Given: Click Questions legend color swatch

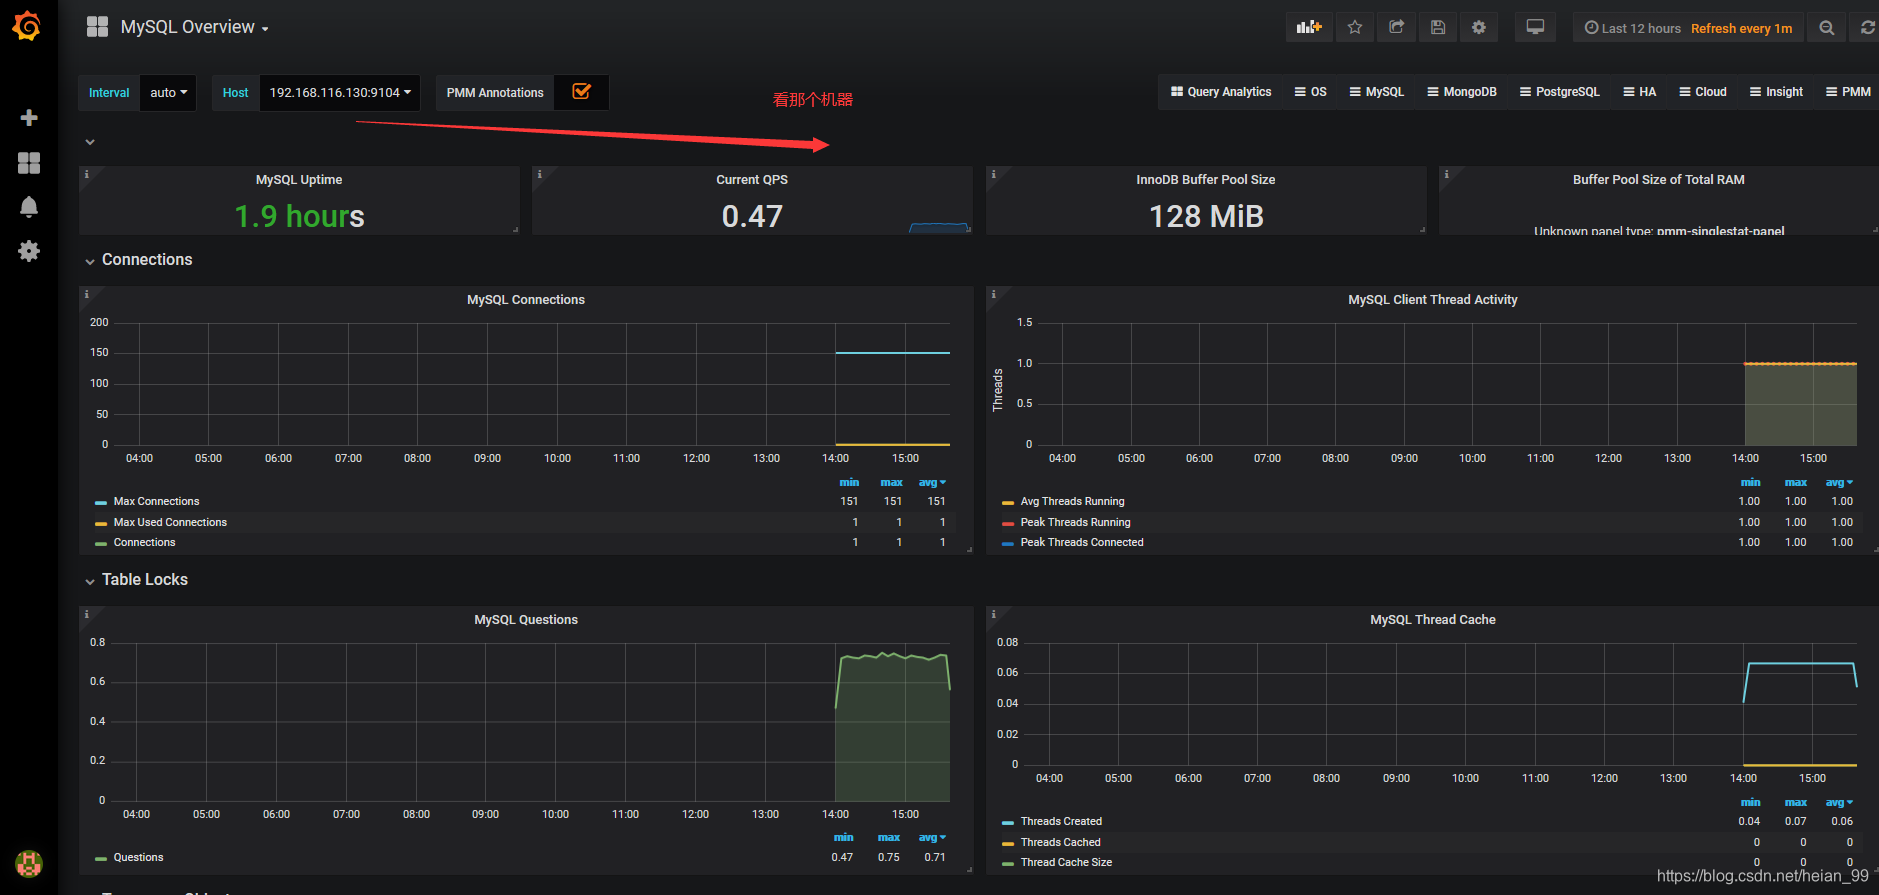Looking at the screenshot, I should coord(101,858).
